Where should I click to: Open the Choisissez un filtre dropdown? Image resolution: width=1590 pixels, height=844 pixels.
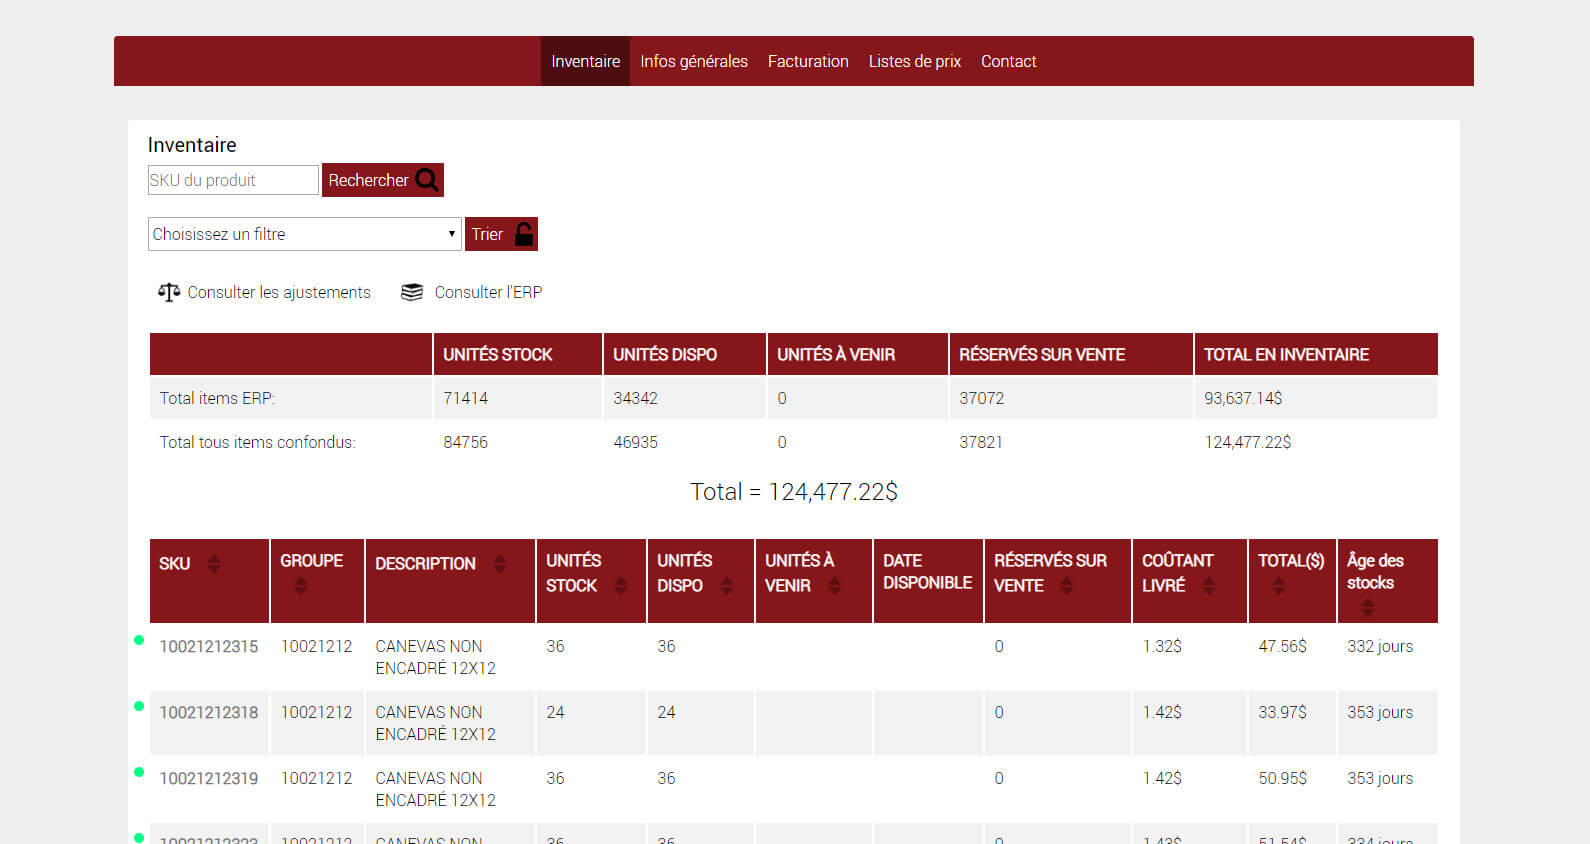(x=304, y=234)
